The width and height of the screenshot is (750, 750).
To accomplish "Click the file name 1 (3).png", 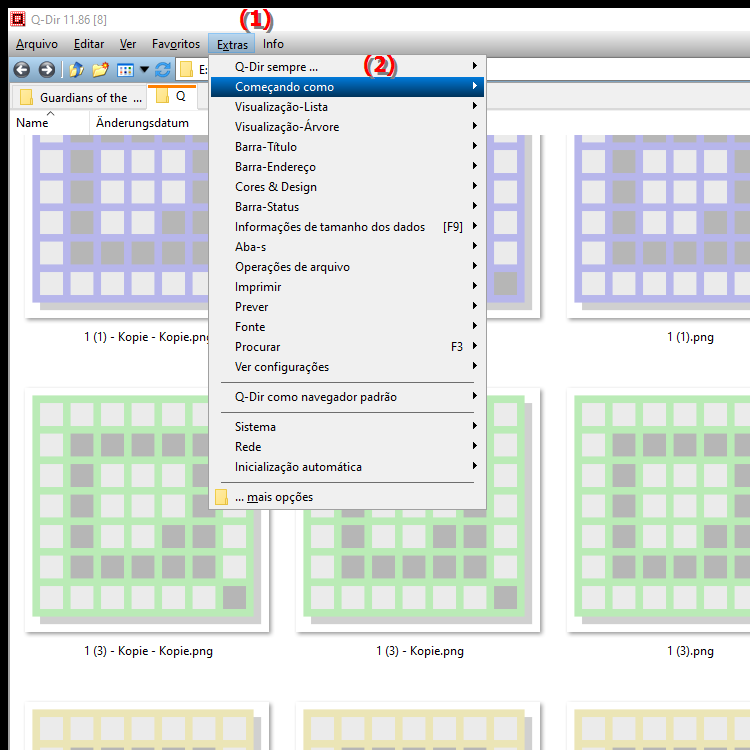I will (690, 651).
